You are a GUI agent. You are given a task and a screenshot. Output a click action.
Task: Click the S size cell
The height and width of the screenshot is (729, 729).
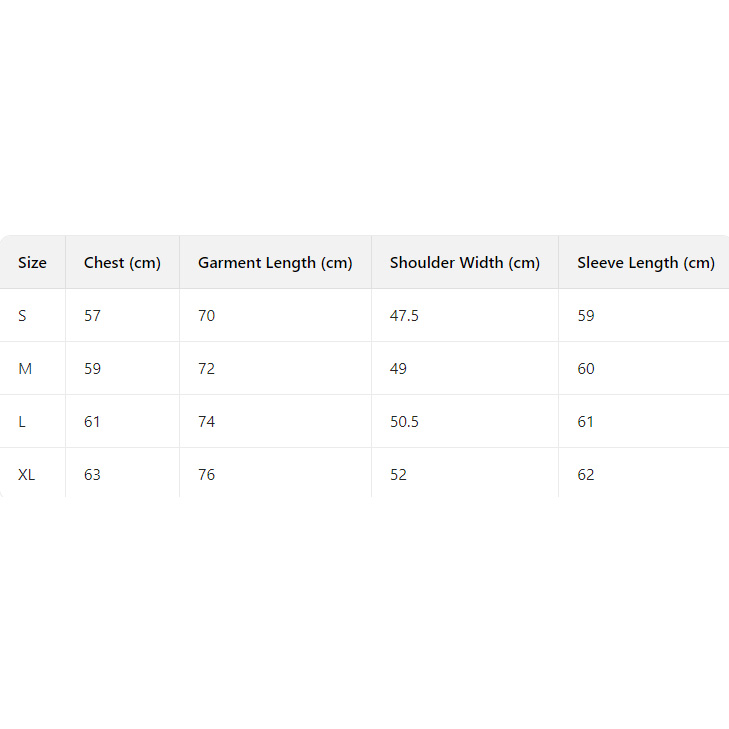pyautogui.click(x=23, y=316)
